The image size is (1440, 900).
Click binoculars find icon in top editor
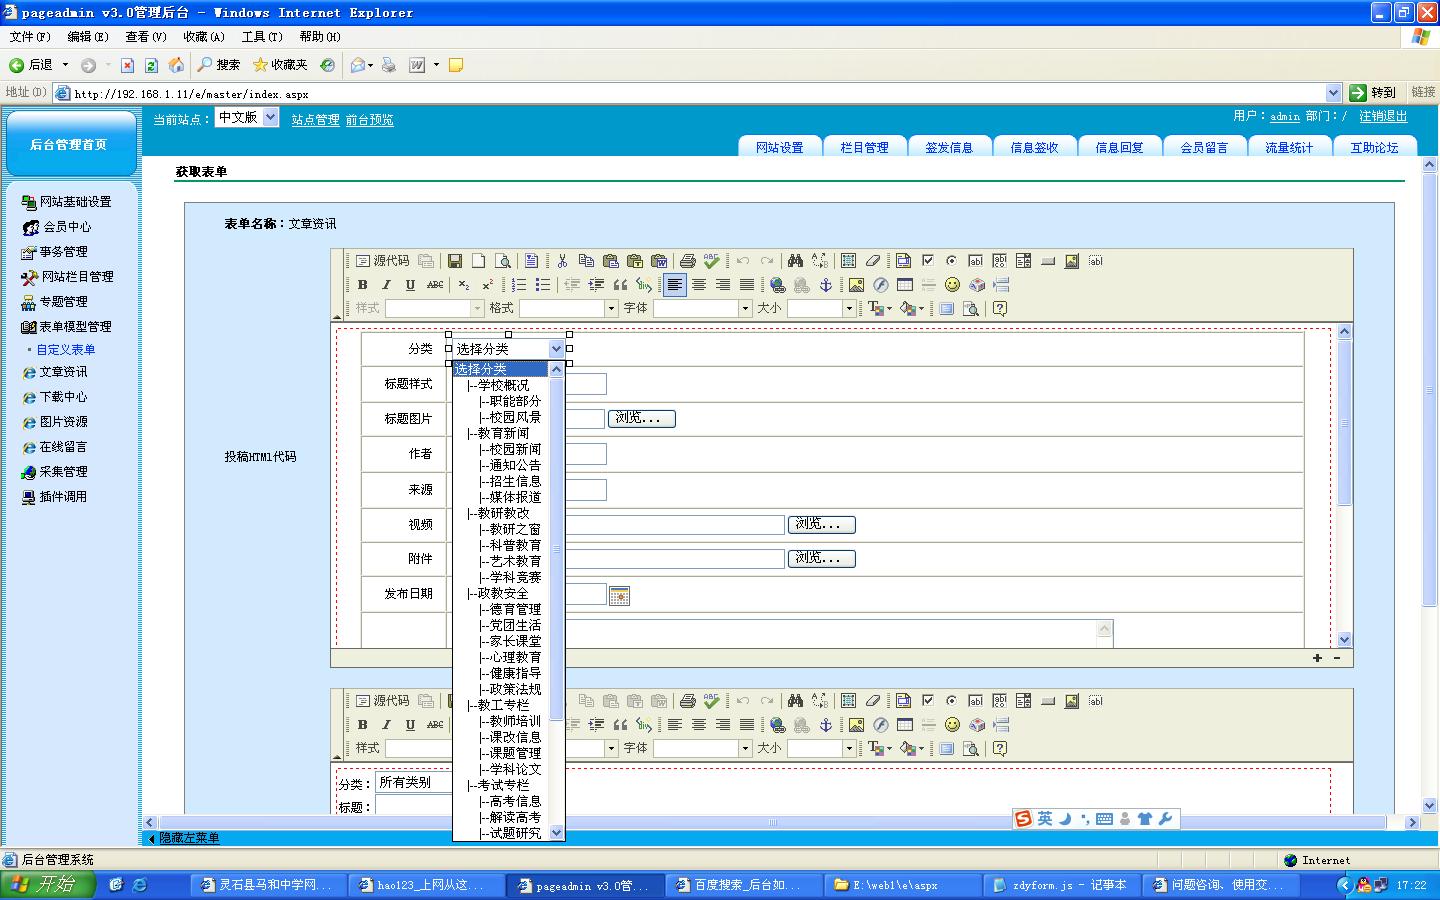(795, 261)
